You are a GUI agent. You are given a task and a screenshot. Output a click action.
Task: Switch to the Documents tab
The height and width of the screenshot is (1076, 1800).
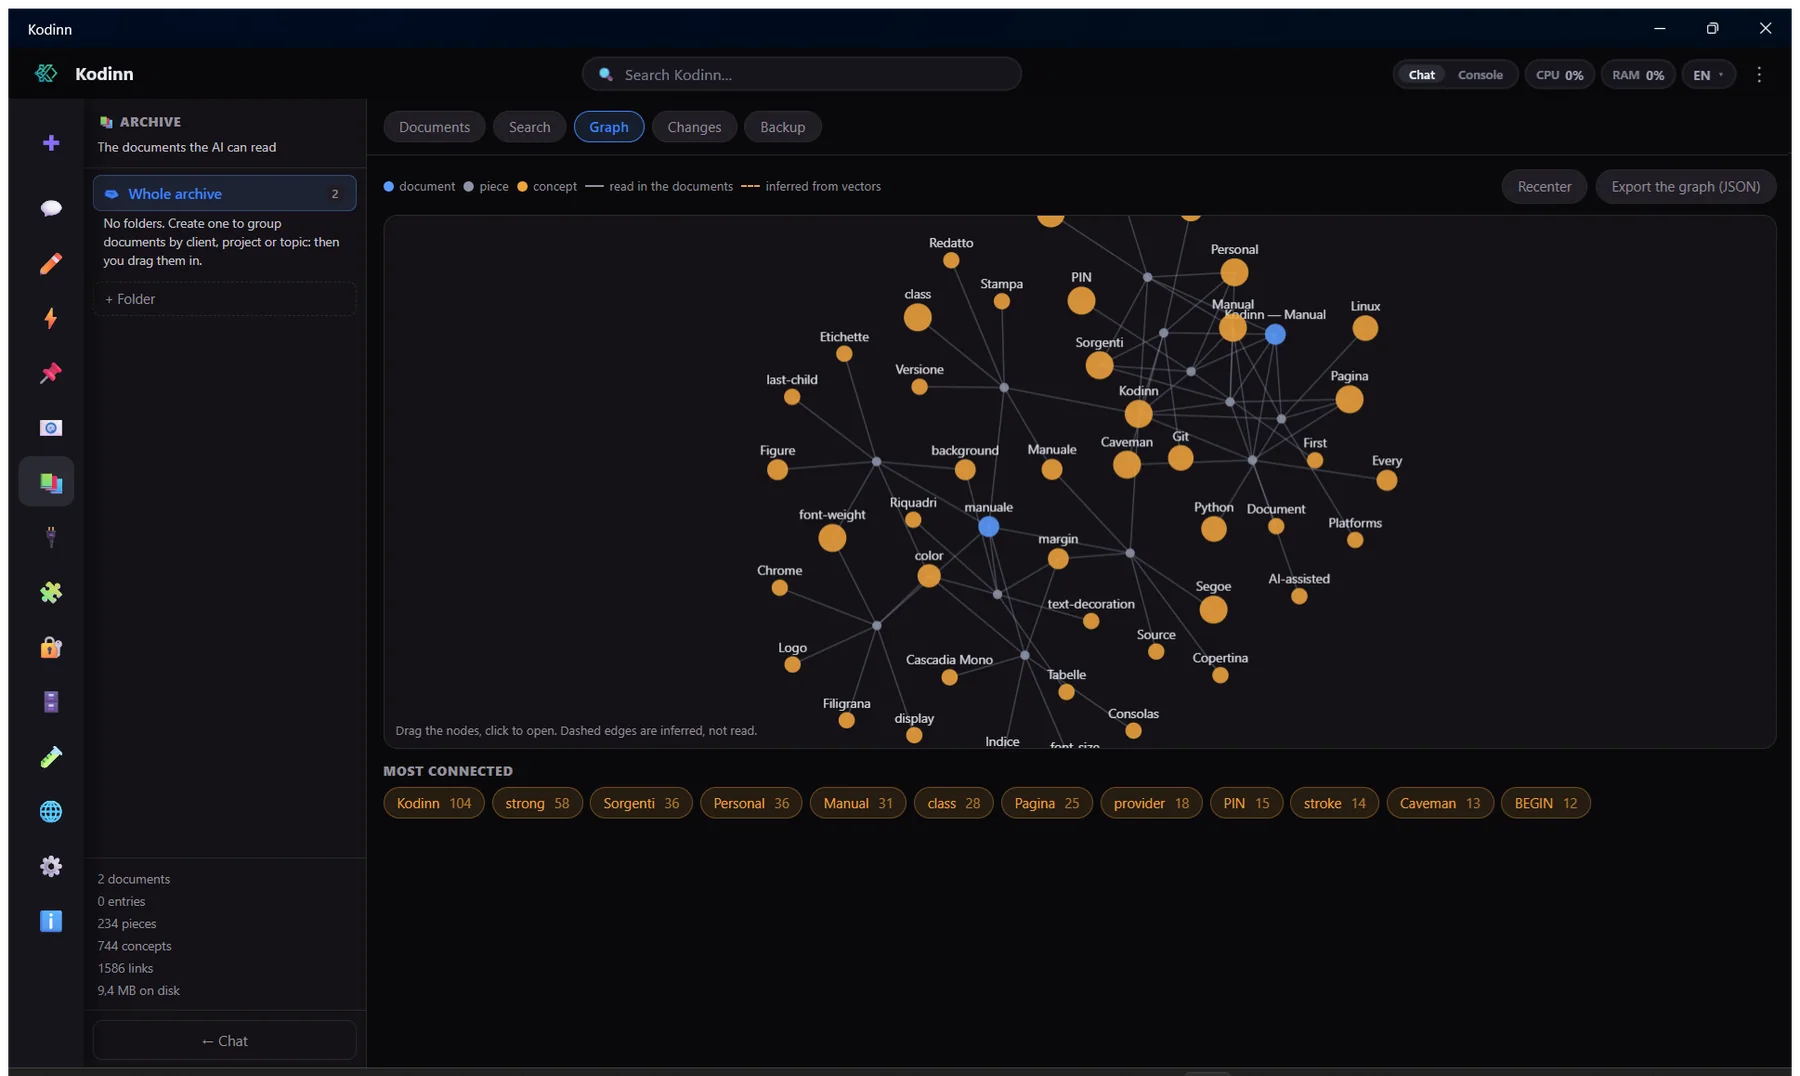tap(434, 127)
